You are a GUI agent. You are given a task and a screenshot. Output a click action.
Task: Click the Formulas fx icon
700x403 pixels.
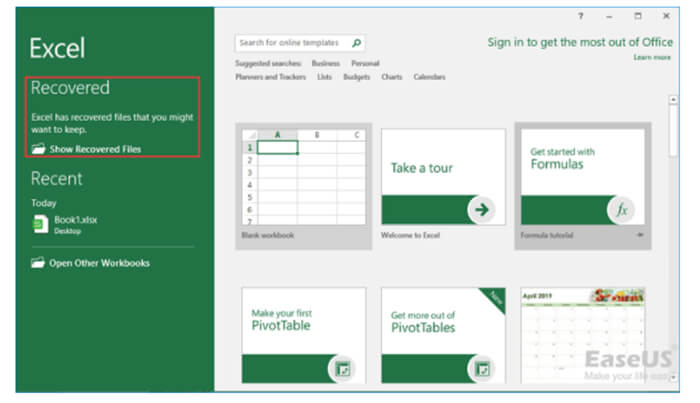(x=621, y=209)
